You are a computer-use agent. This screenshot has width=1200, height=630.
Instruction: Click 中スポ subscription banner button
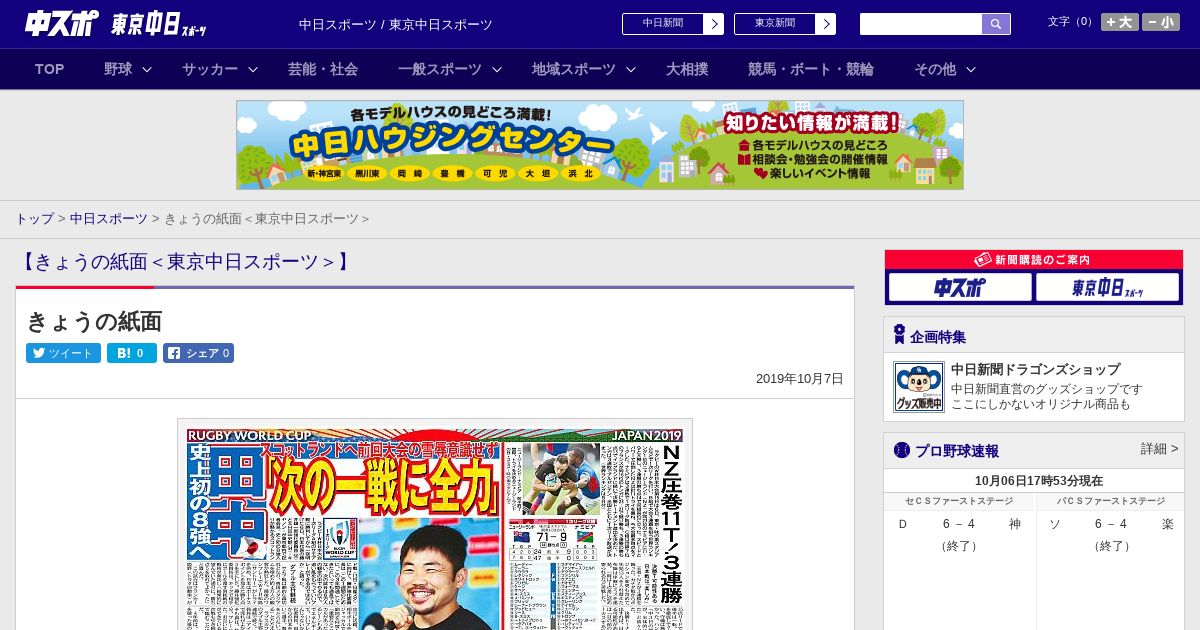pos(960,288)
